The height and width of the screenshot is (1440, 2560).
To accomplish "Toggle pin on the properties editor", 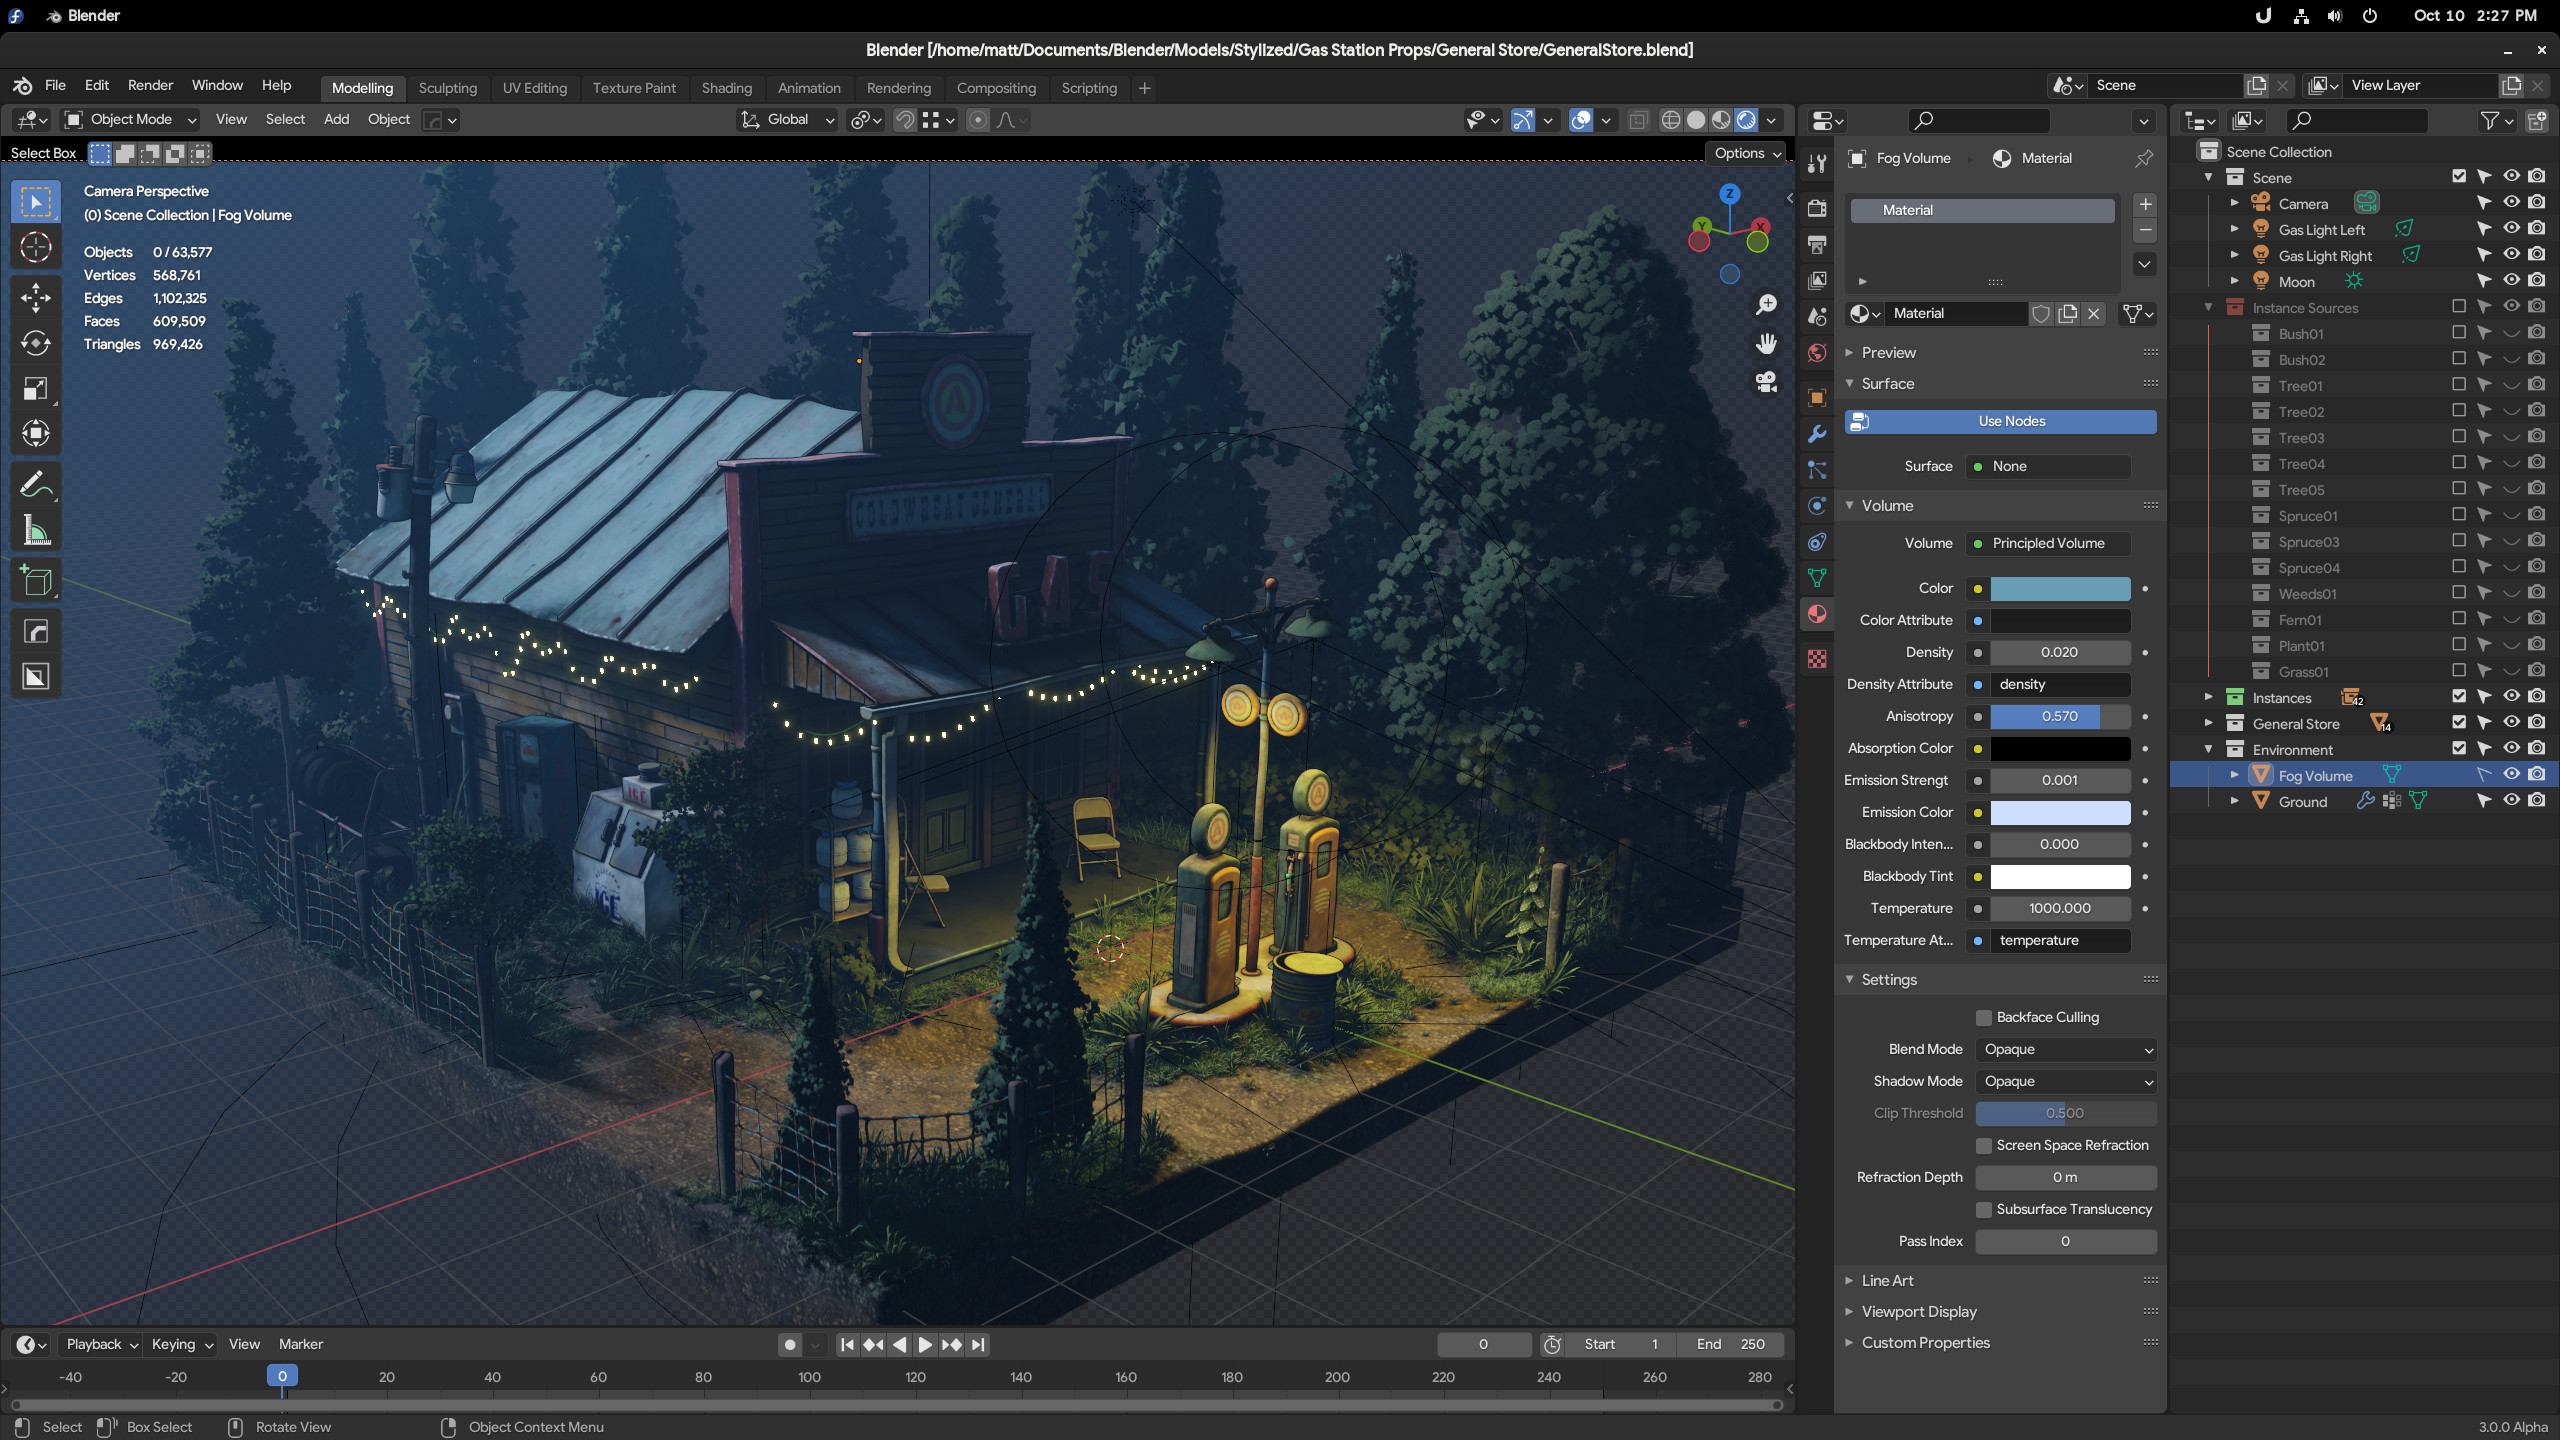I will 2144,158.
